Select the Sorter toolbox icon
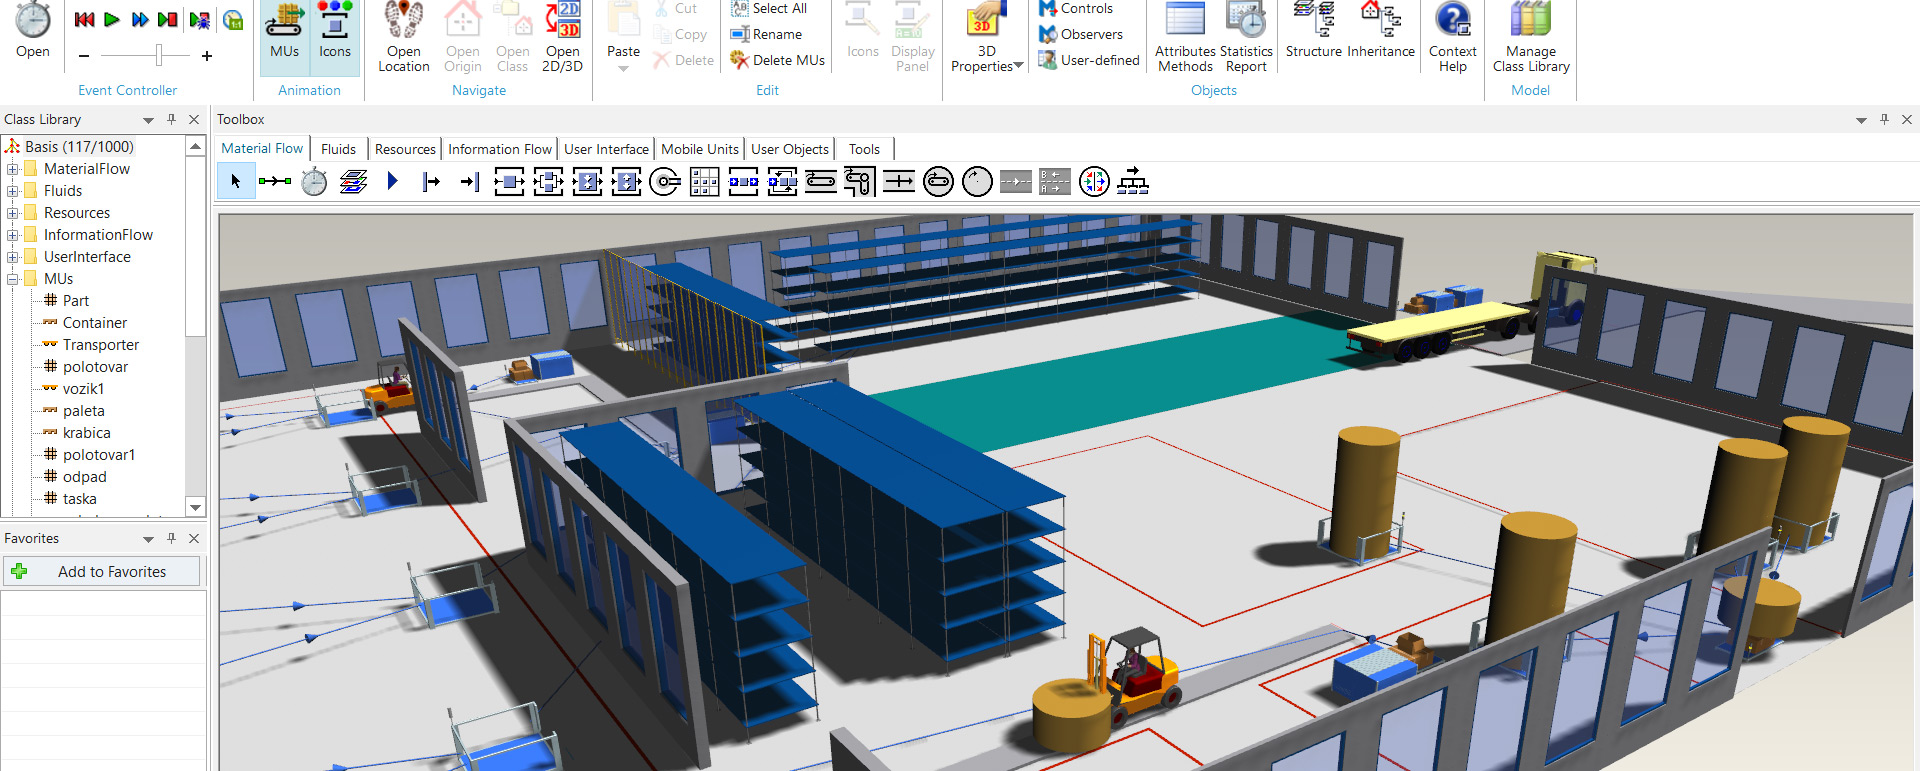 782,181
